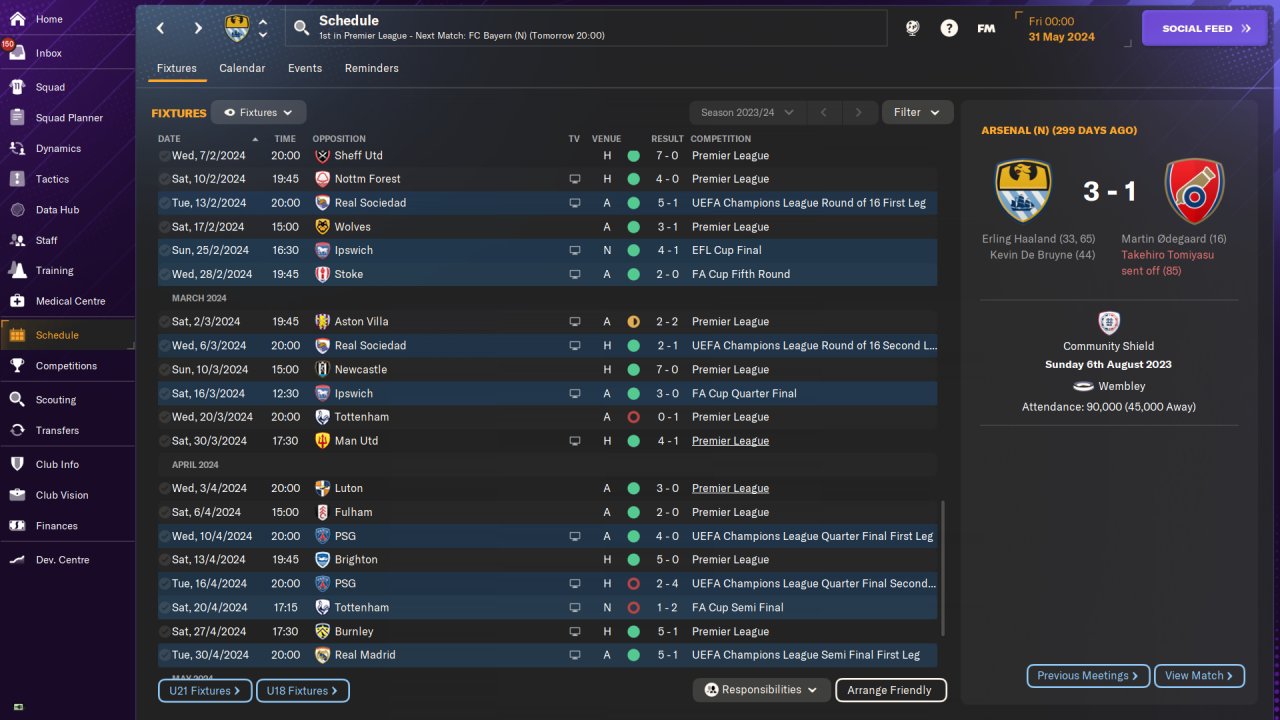Click the FM menu logo
This screenshot has height=720, width=1280.
986,28
